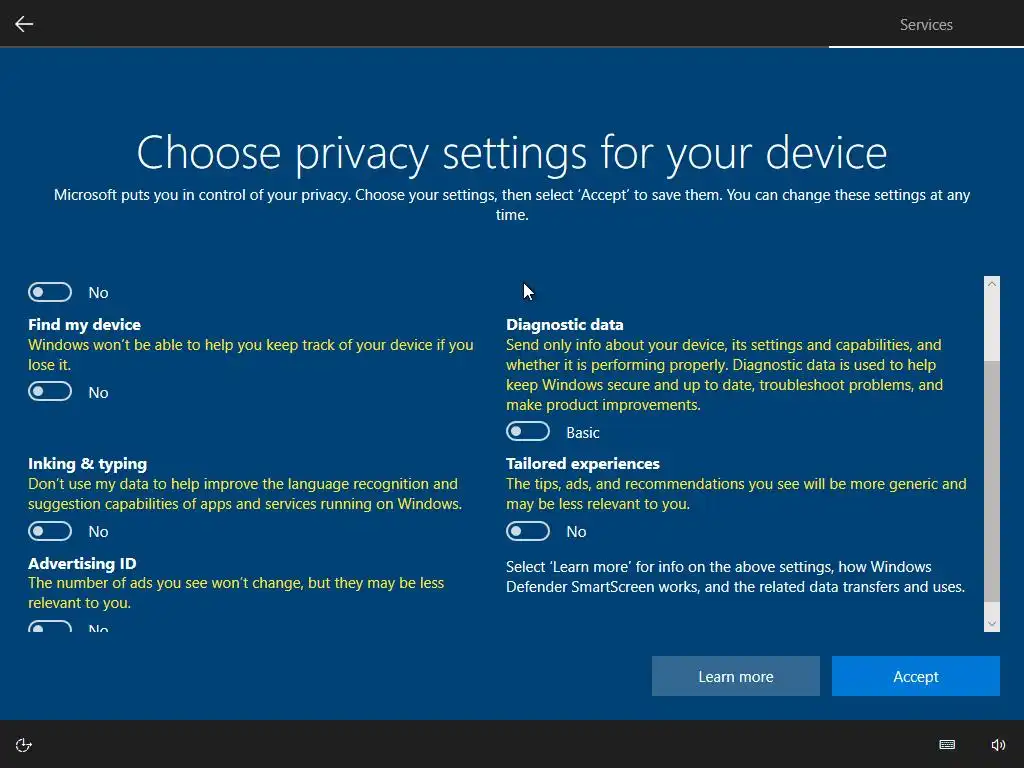Click the vertical scrollbar thumb

[x=991, y=480]
